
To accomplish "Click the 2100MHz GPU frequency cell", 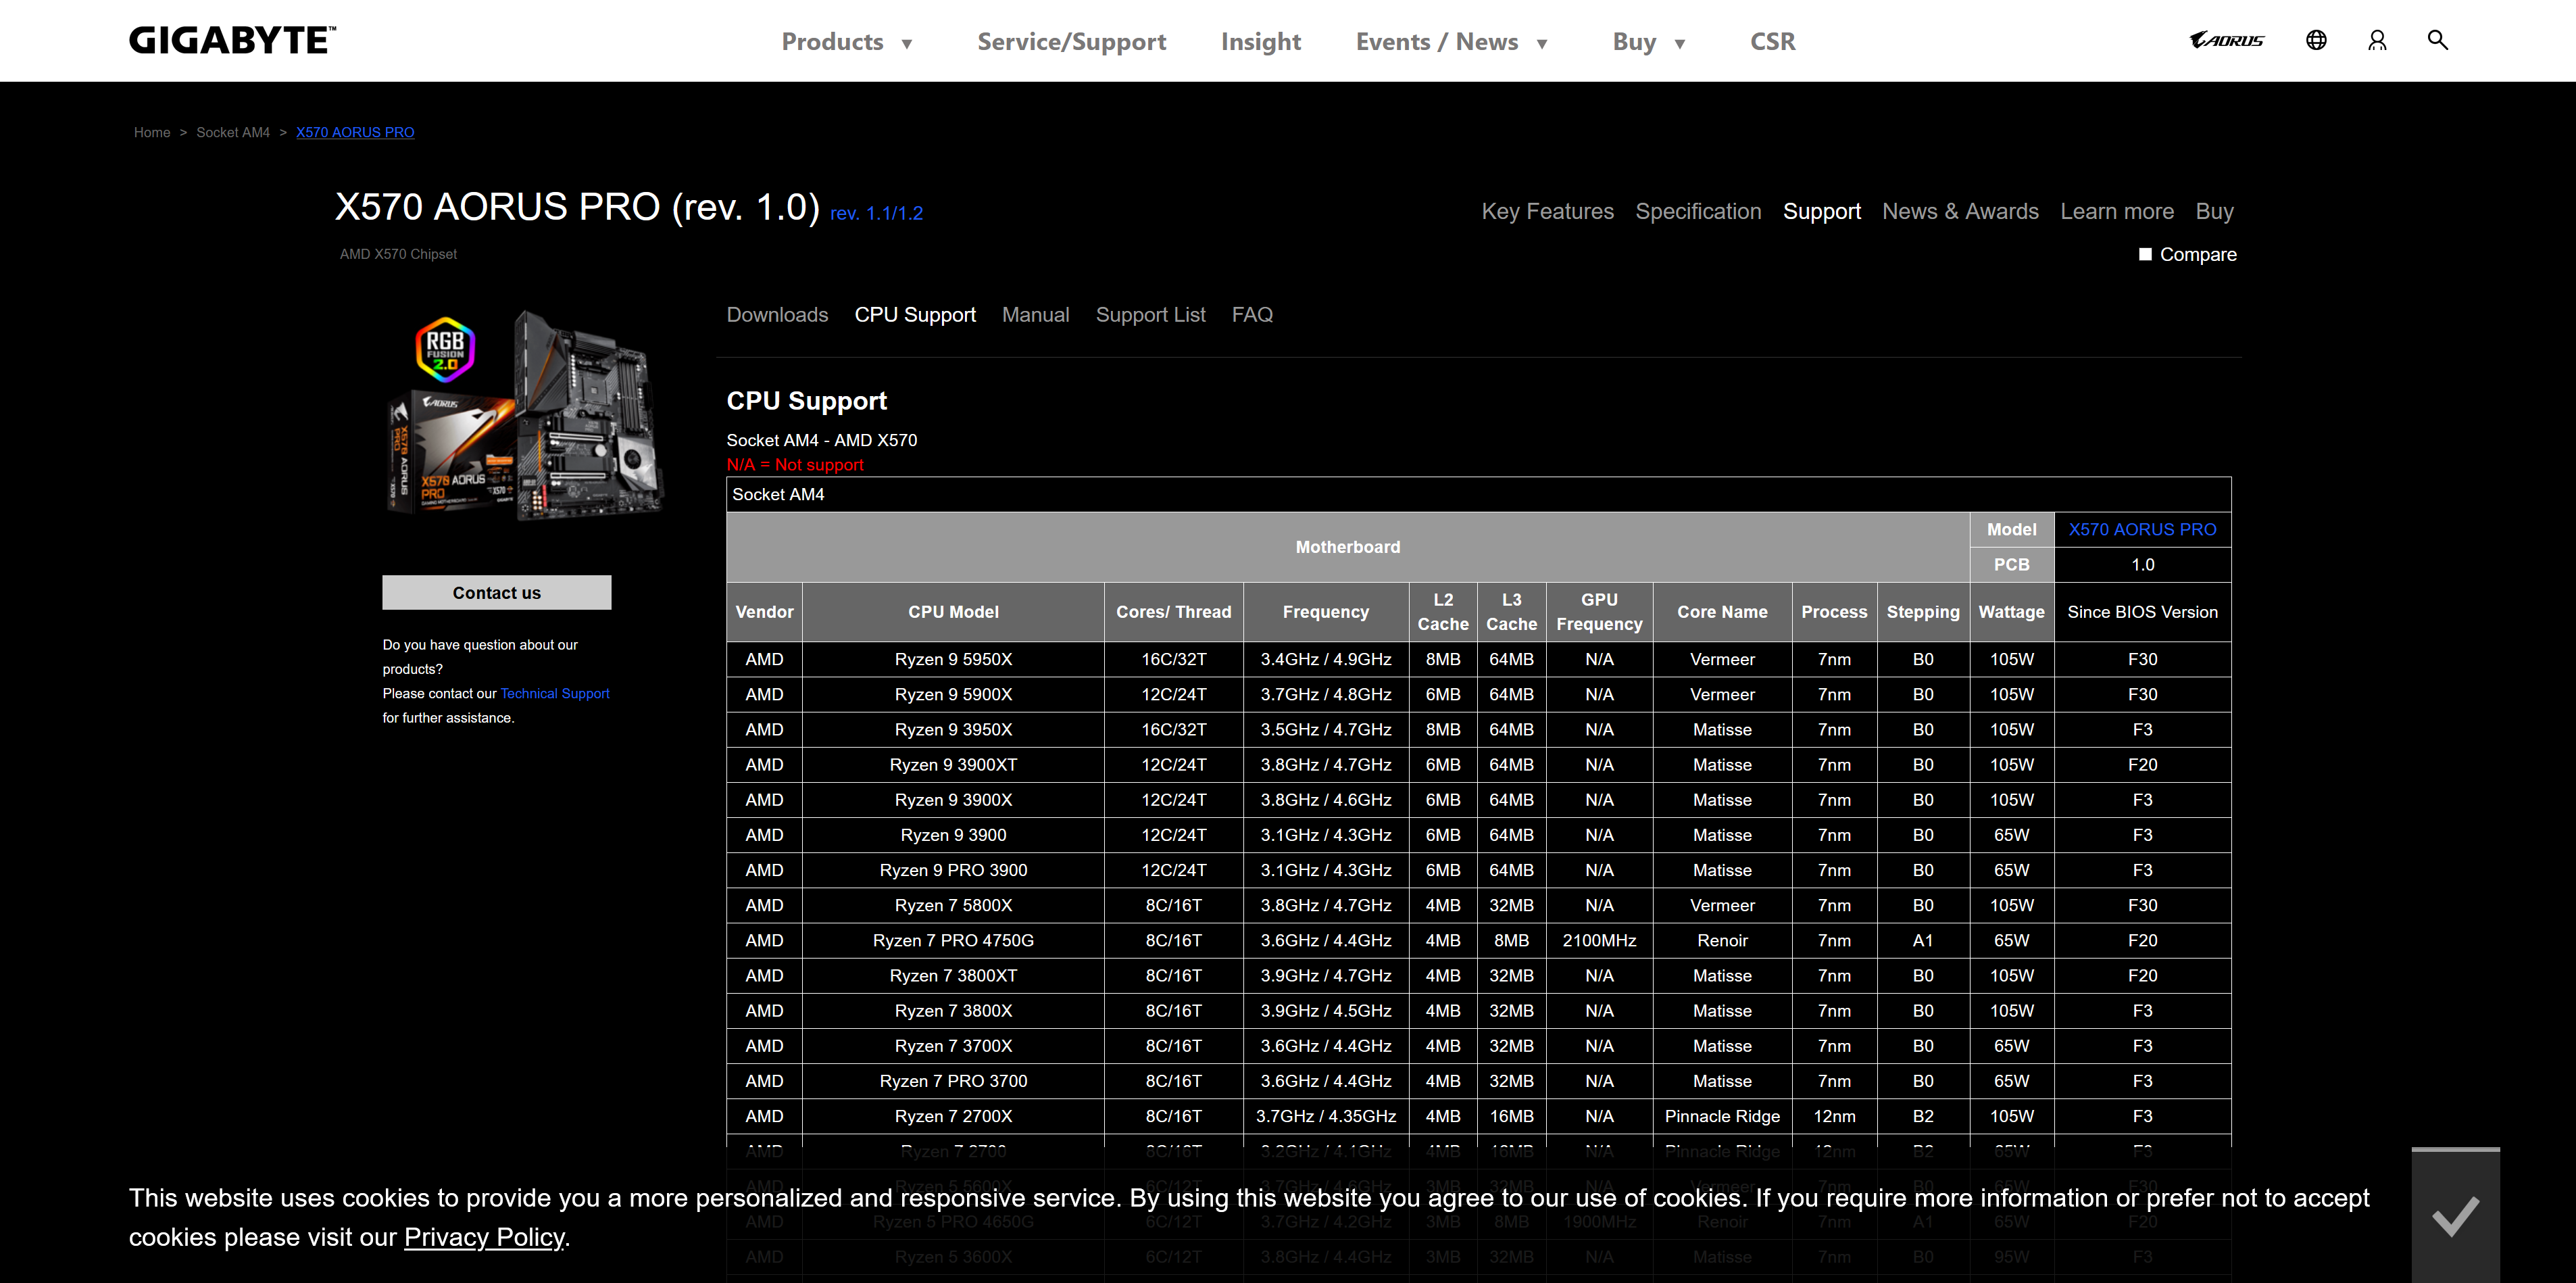I will [1599, 940].
